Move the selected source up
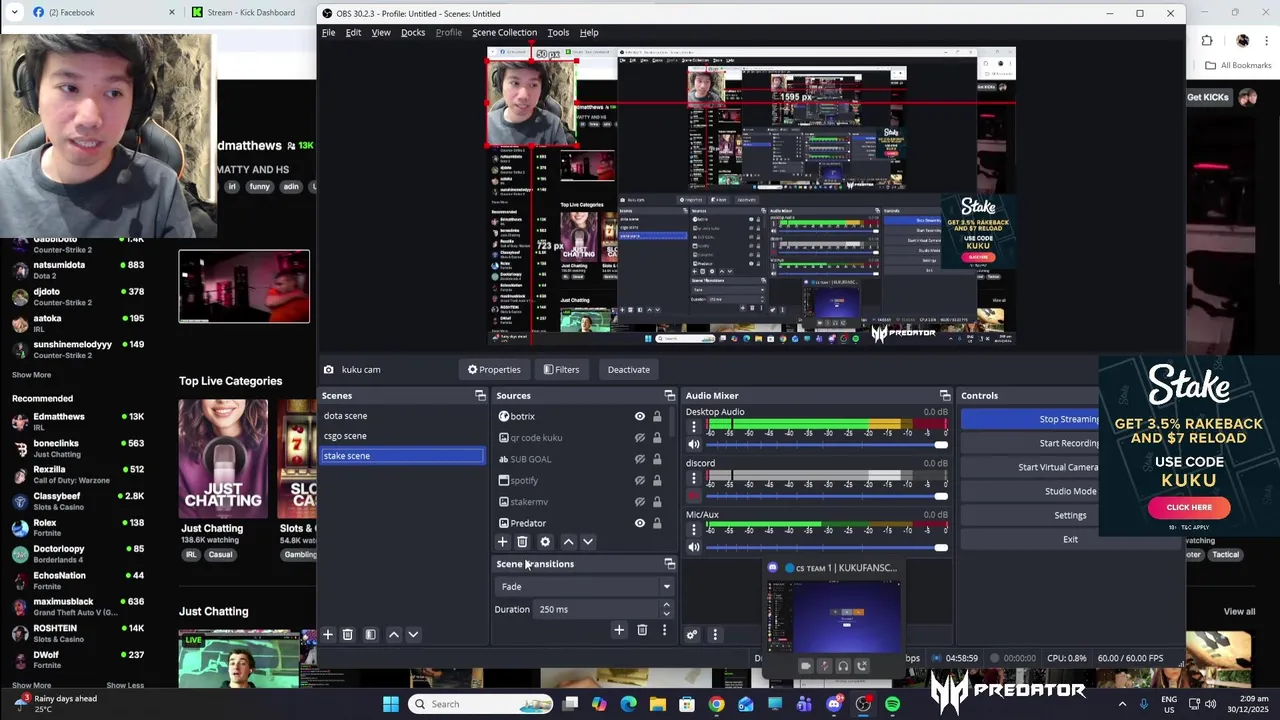This screenshot has height=720, width=1280. 568,542
